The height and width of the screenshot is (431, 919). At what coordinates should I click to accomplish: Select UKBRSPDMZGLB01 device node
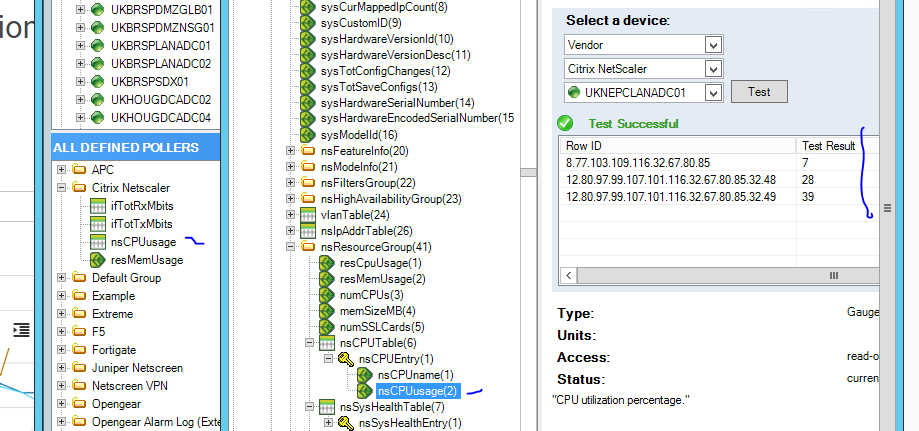(162, 10)
